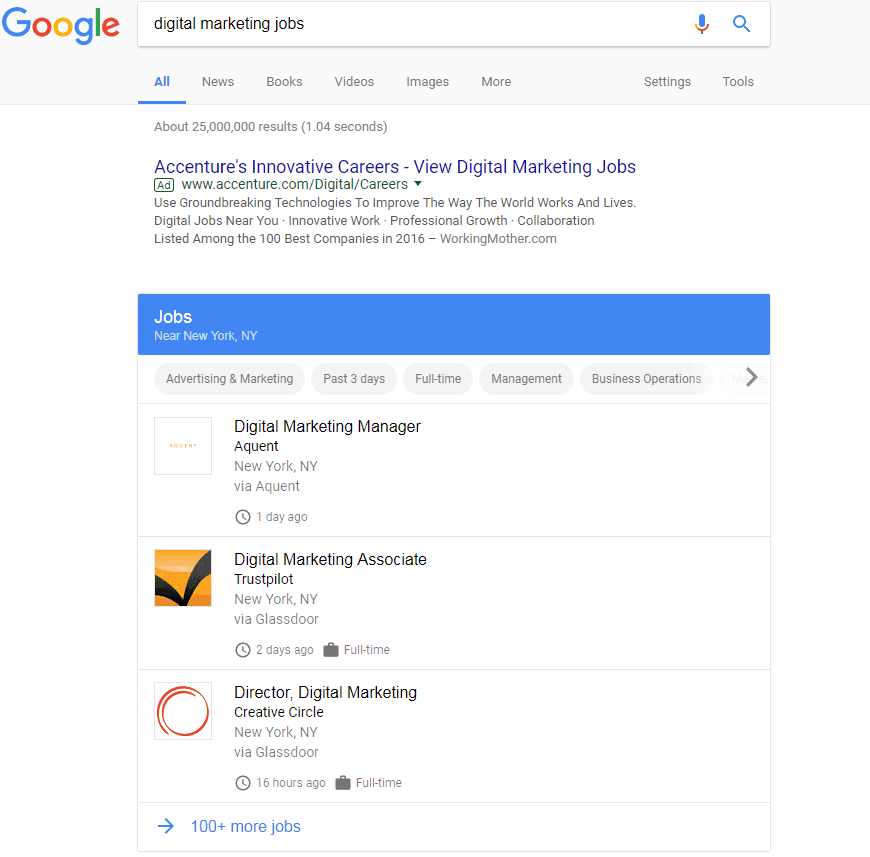Click the briefcase icon in the Trustpilot listing
This screenshot has width=870, height=857.
(331, 650)
